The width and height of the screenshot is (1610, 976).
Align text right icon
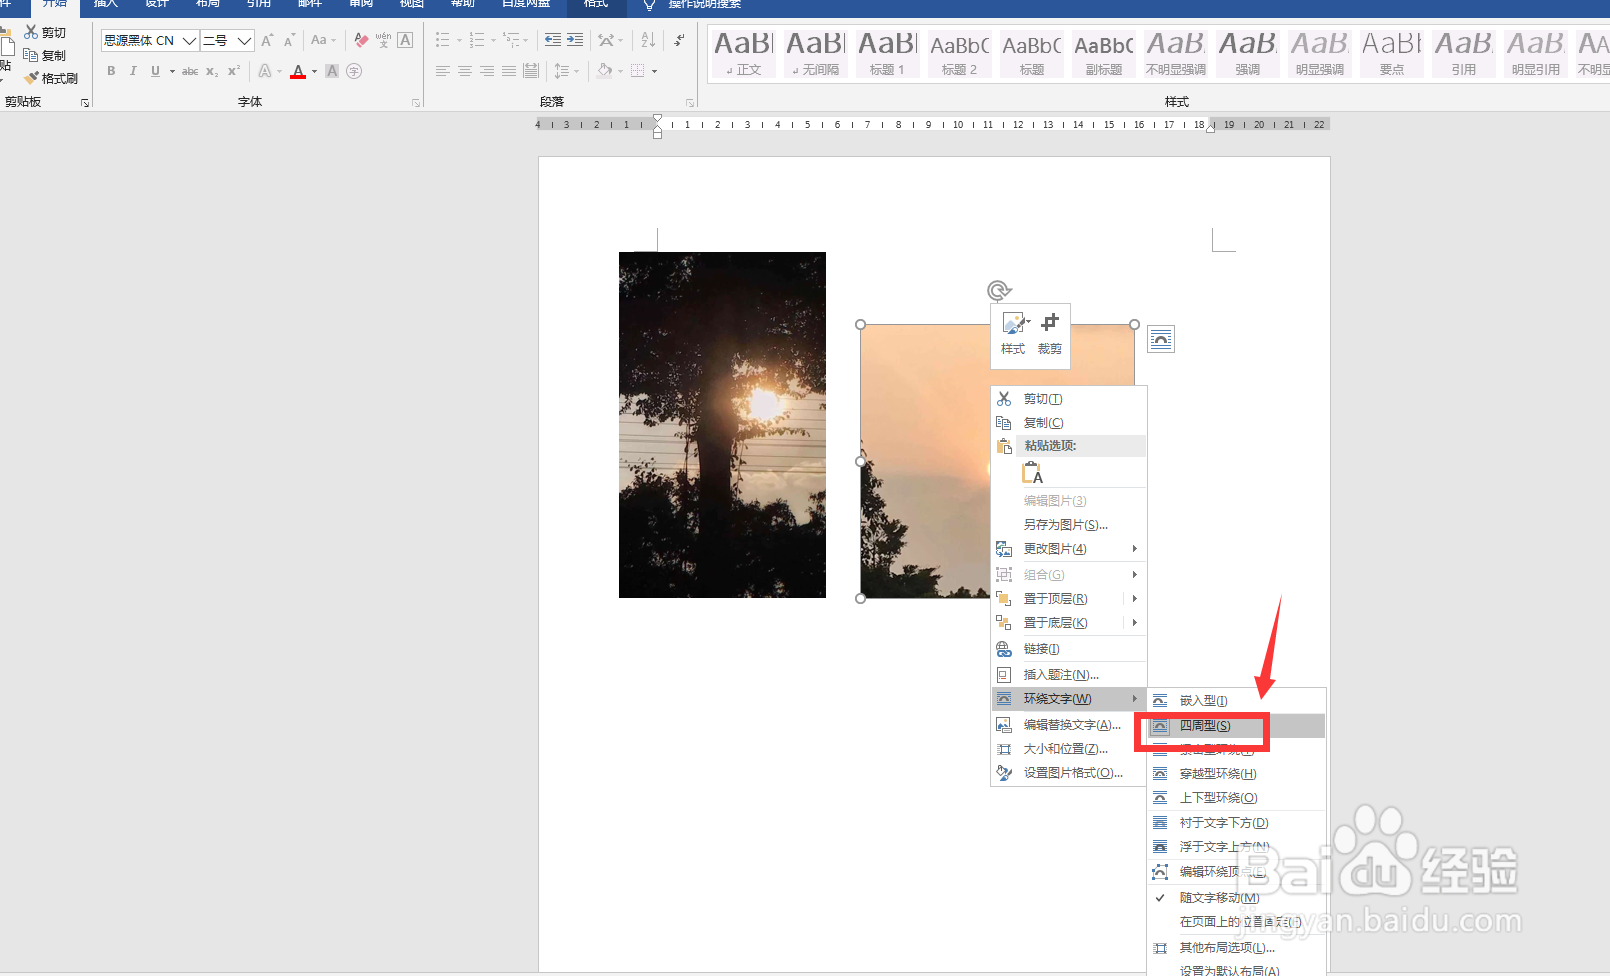coord(487,71)
